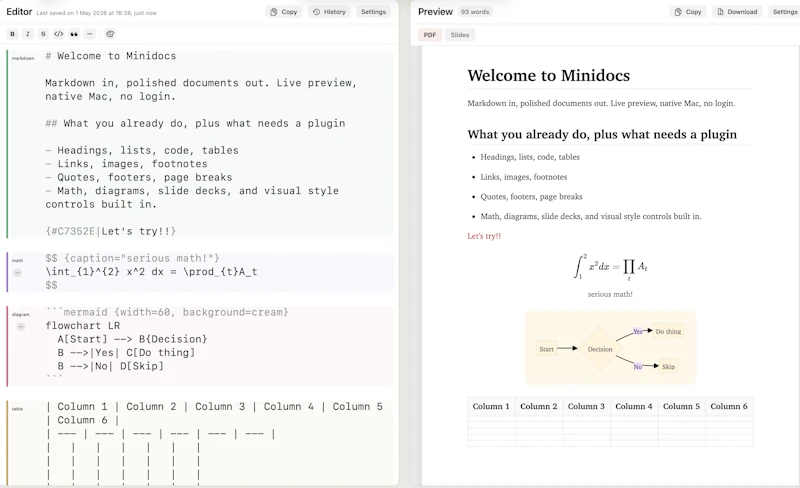The width and height of the screenshot is (800, 488).
Task: Apply italic formatting from the toolbar
Action: tap(28, 34)
